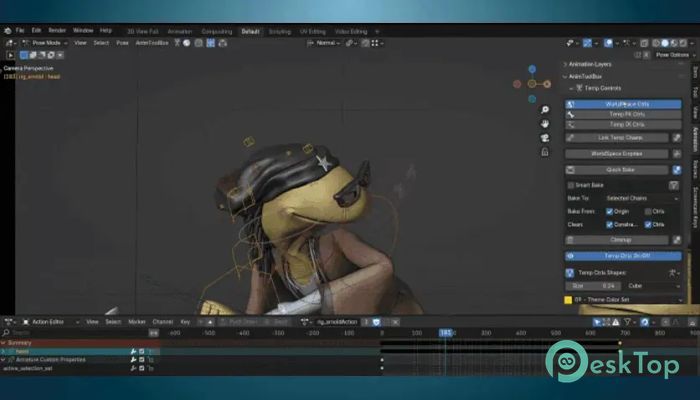Toggle the Temp Ctrls Shapes blue icon
Viewport: 700px width, 400px height.
(x=570, y=273)
